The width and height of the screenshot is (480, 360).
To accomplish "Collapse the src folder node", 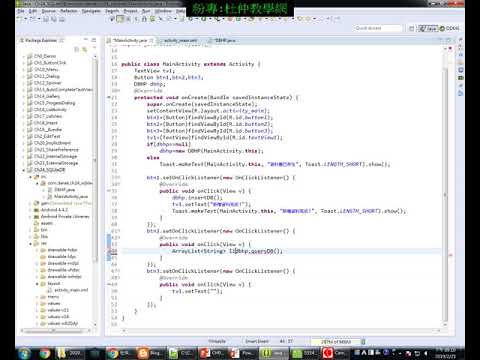I will [30, 177].
